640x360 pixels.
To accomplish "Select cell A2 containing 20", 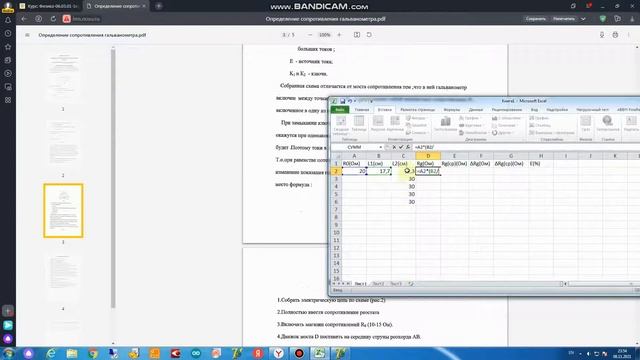I will coord(354,171).
